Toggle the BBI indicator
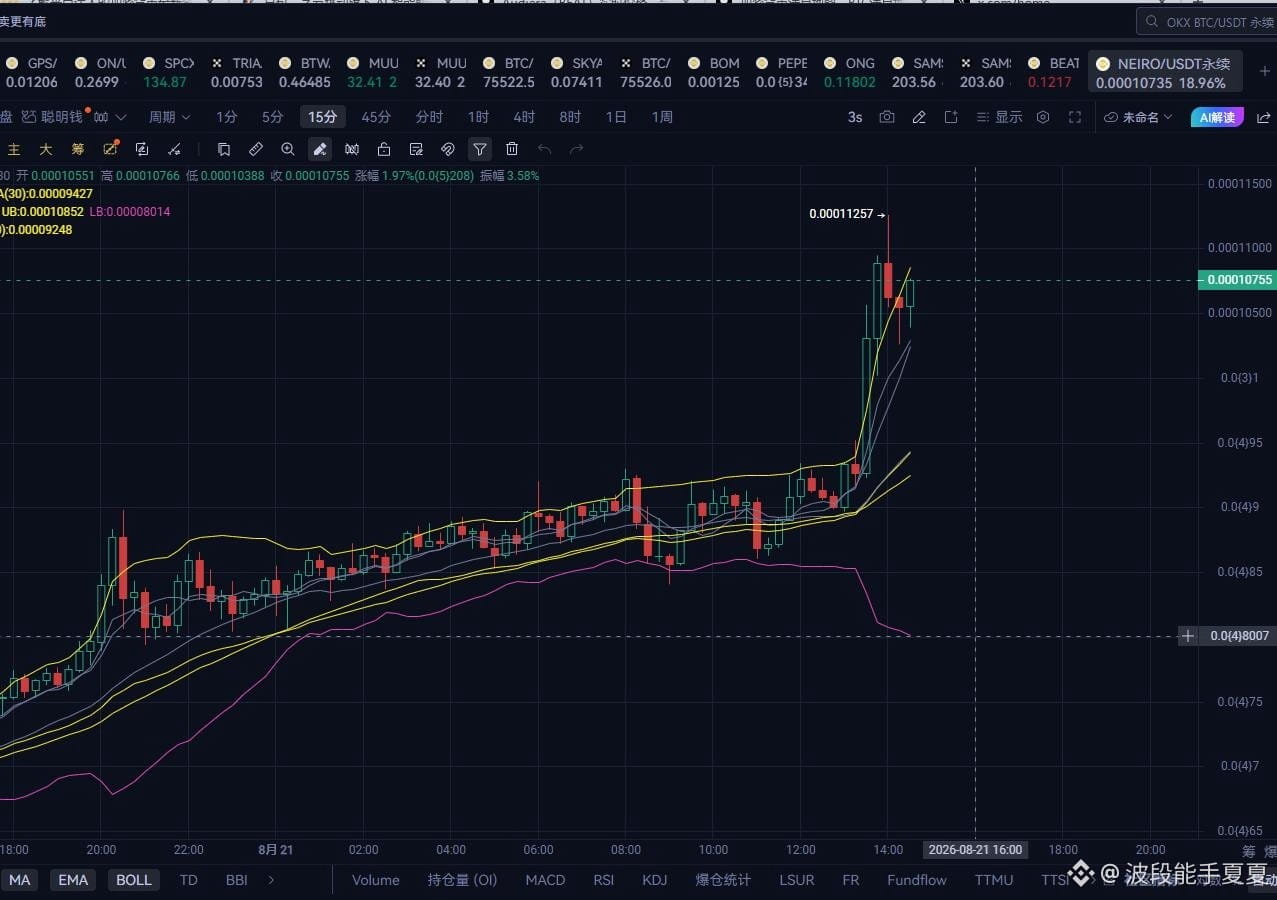The image size is (1277, 900). [237, 880]
